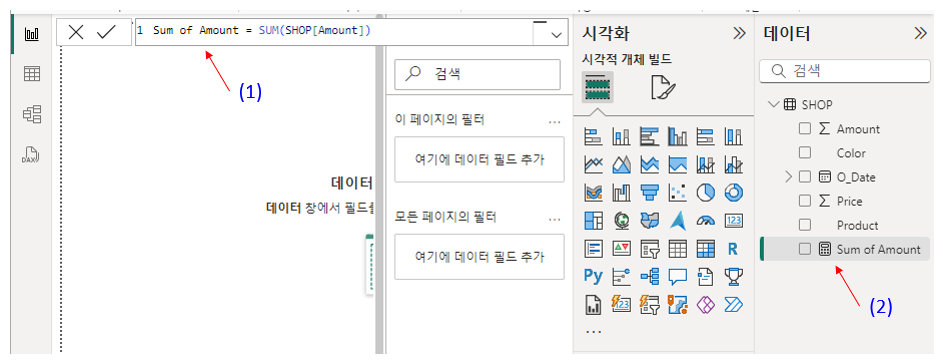Choose the Decomposition tree visual
The width and height of the screenshot is (943, 364).
click(x=650, y=276)
